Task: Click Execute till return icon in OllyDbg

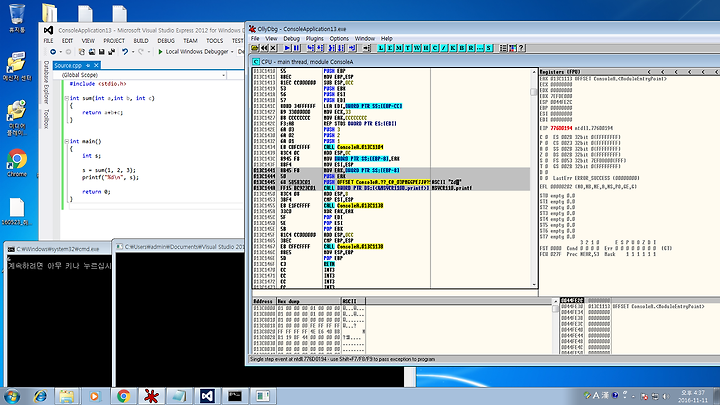Action: 352,48
